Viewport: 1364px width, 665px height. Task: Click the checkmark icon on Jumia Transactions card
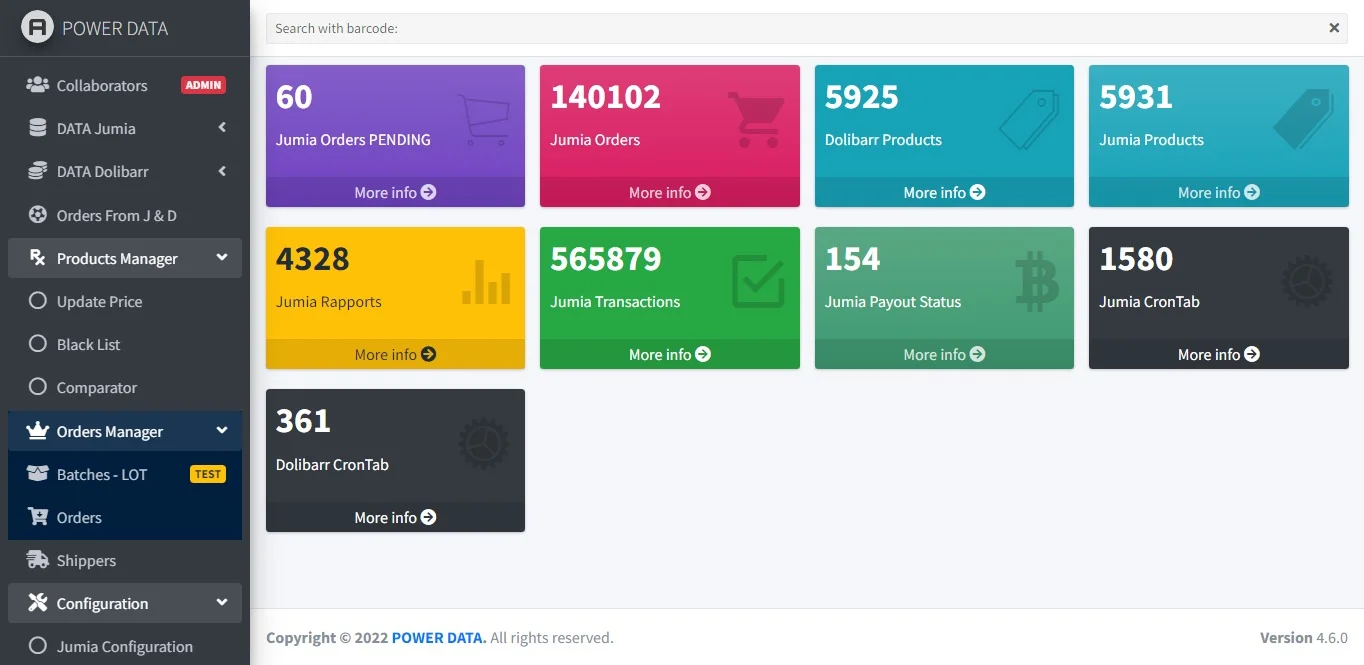point(759,281)
